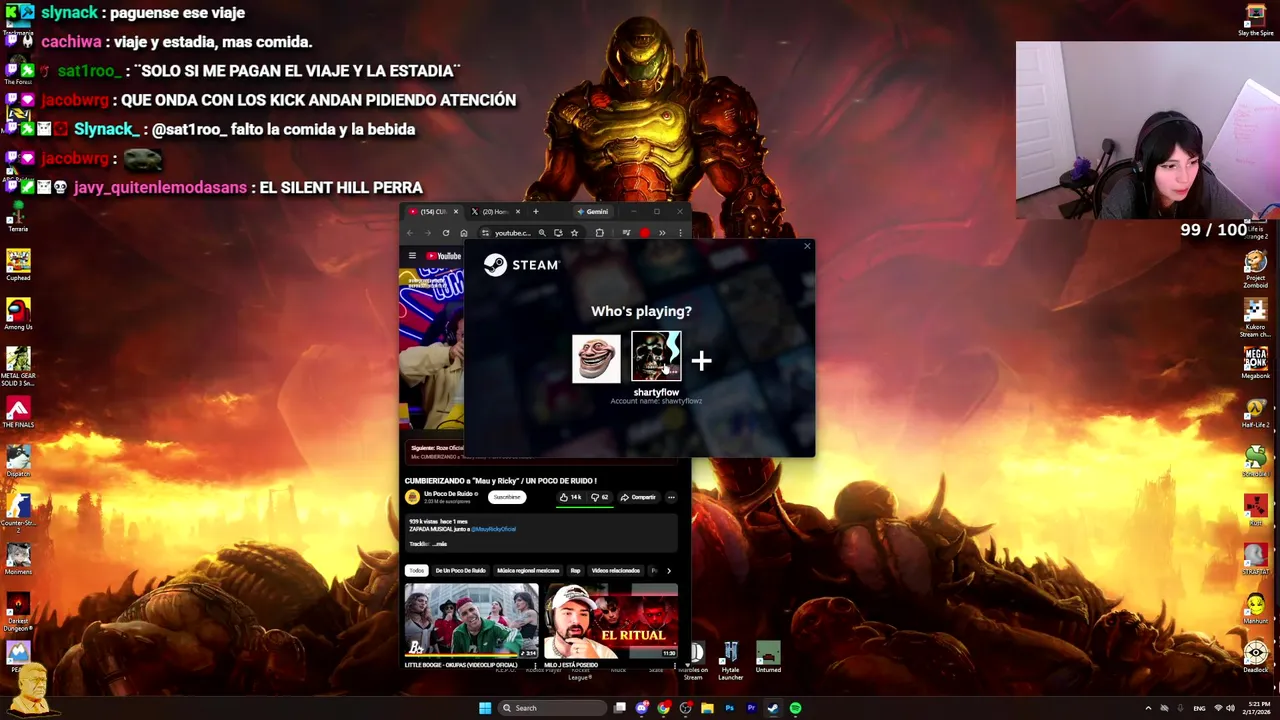Open the Half-Life 2 desktop shortcut
The height and width of the screenshot is (720, 1280).
tap(1255, 412)
